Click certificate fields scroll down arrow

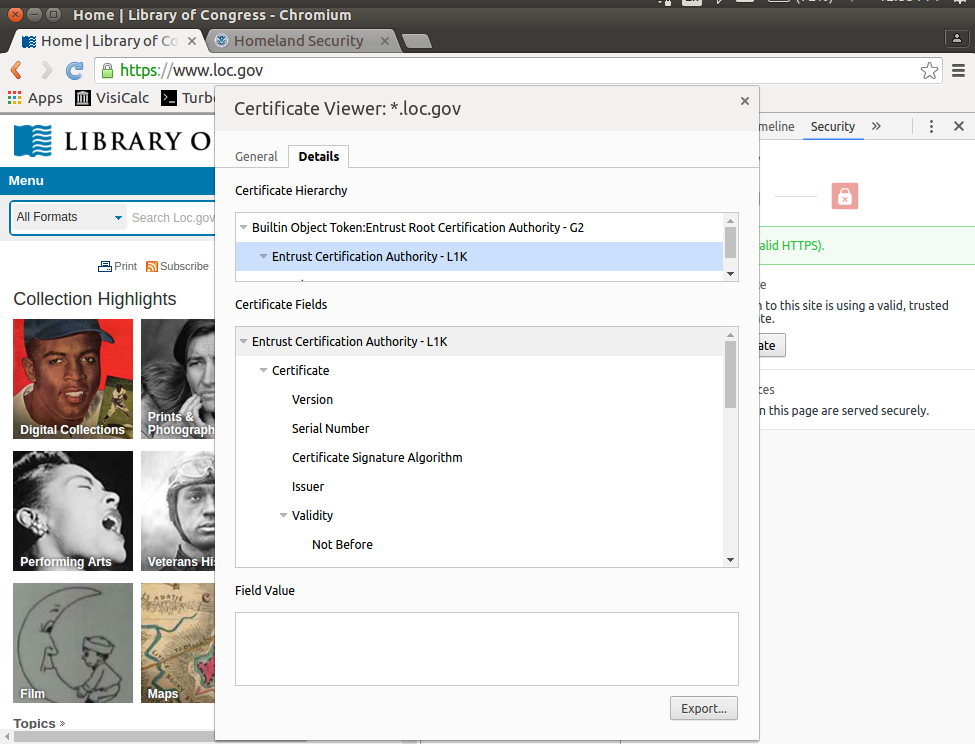click(731, 560)
